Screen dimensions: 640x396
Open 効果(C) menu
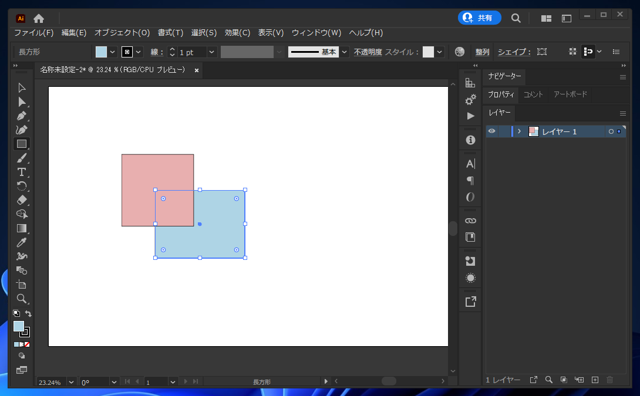click(237, 33)
